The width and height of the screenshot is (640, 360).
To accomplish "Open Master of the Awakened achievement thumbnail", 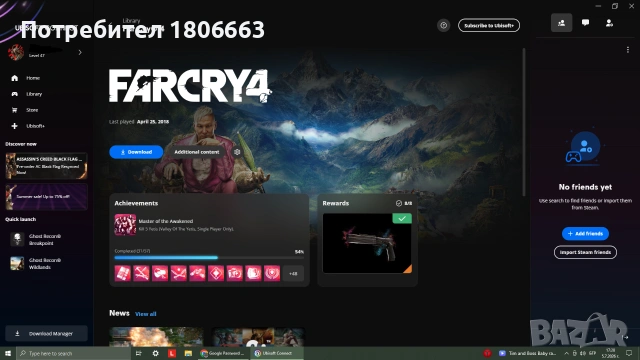I will [x=125, y=224].
